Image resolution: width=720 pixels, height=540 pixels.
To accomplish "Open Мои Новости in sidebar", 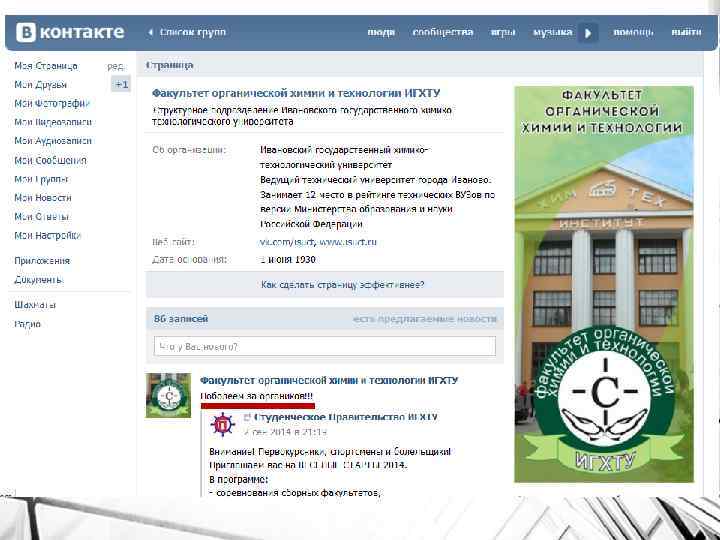I will (x=43, y=198).
